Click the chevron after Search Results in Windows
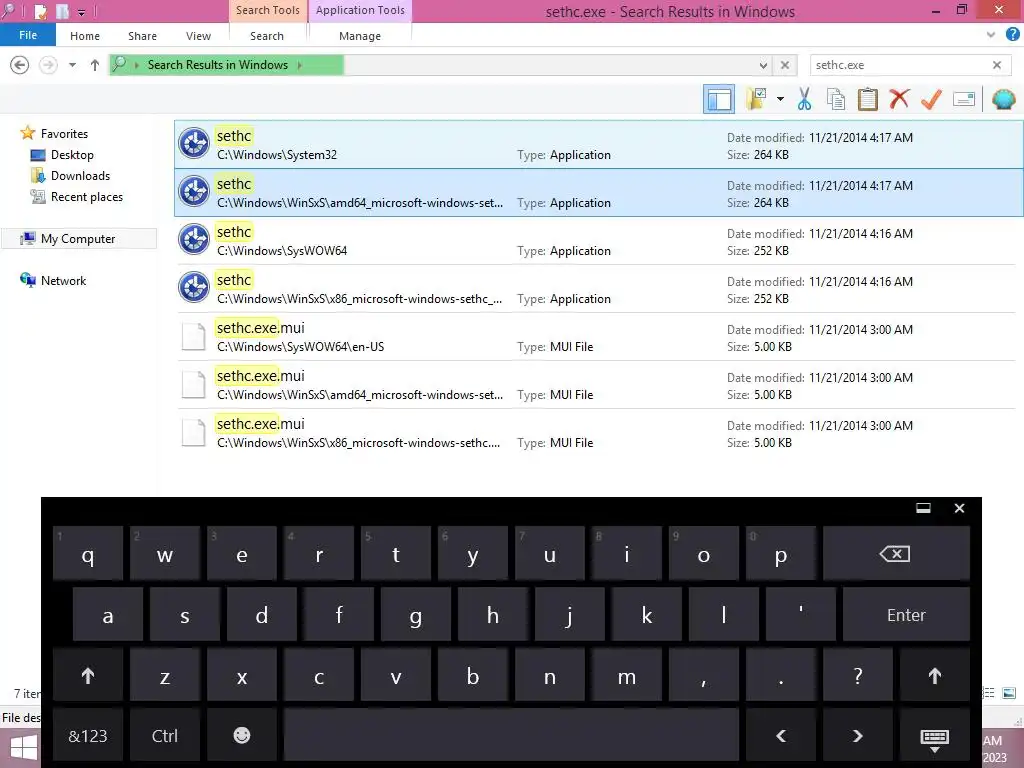1024x768 pixels. point(300,65)
